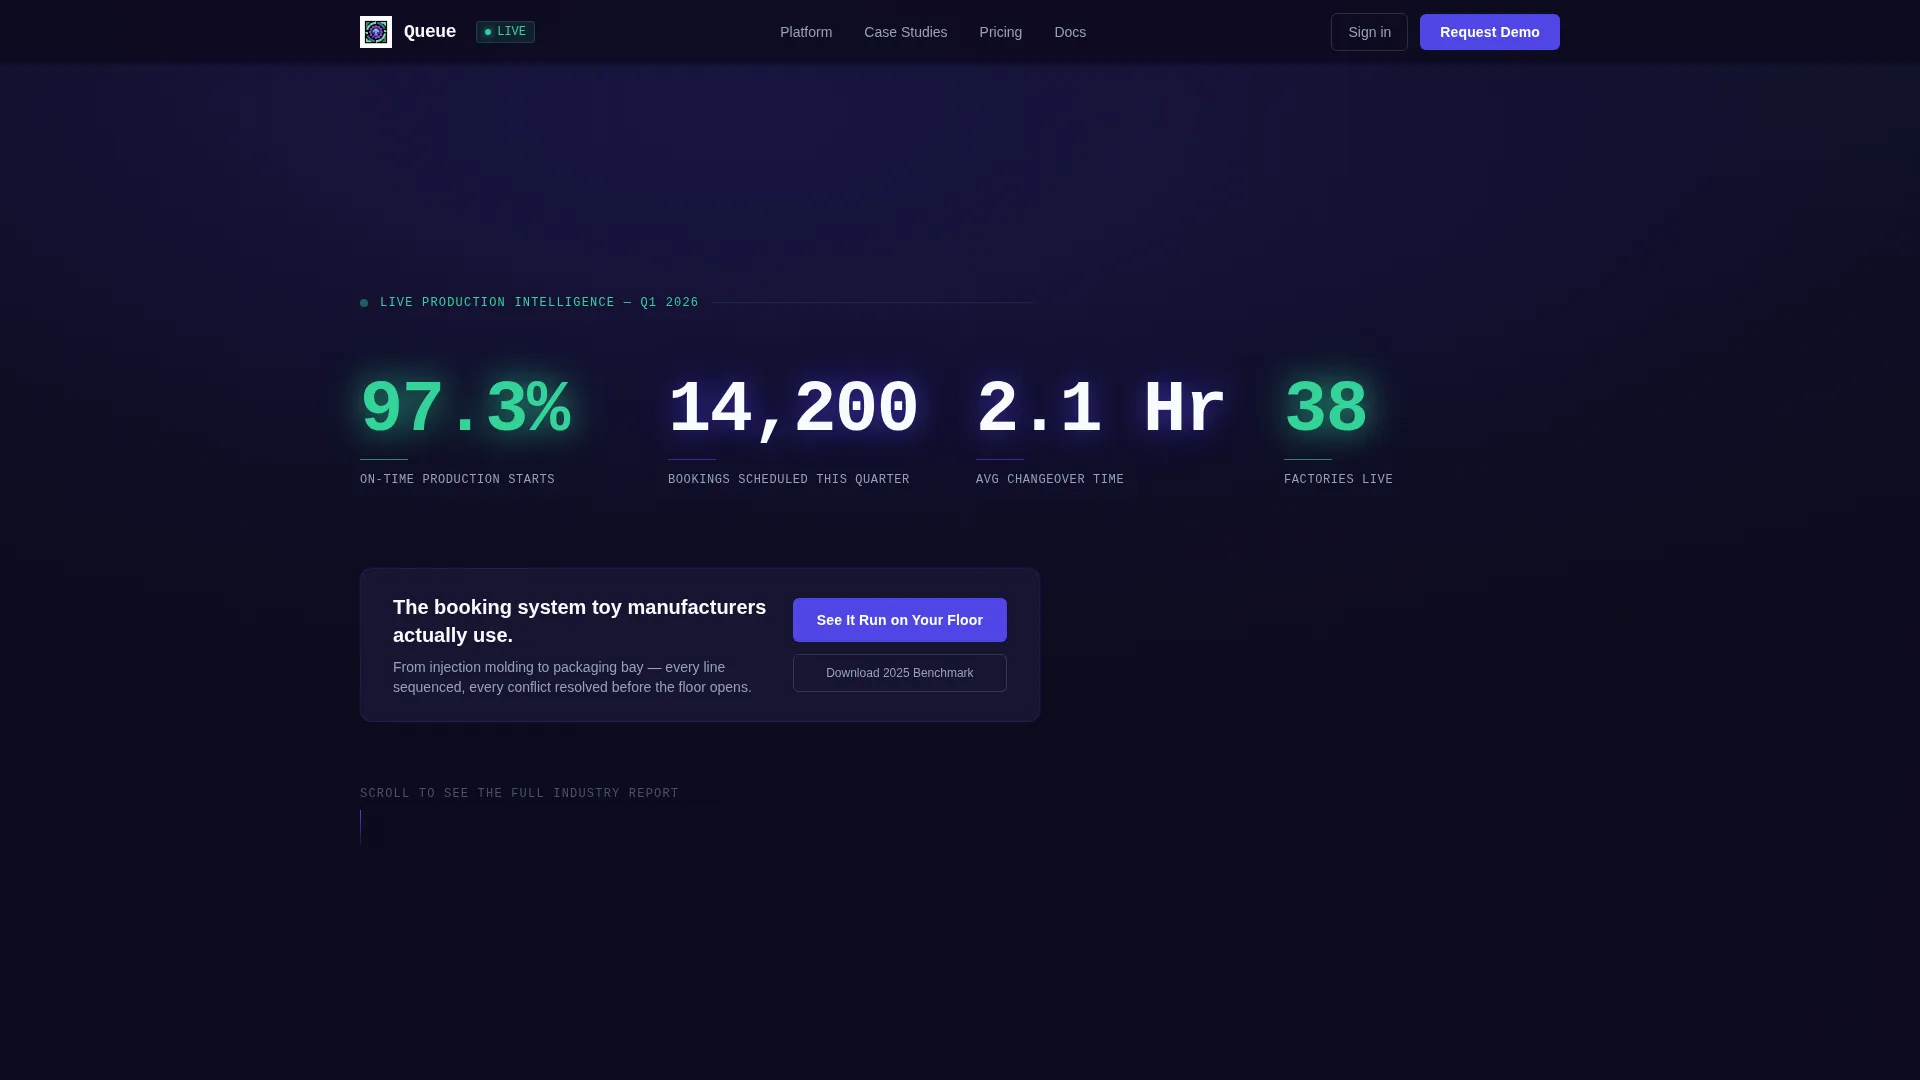This screenshot has height=1080, width=1920.
Task: Click the Queue brand name
Action: pyautogui.click(x=430, y=31)
